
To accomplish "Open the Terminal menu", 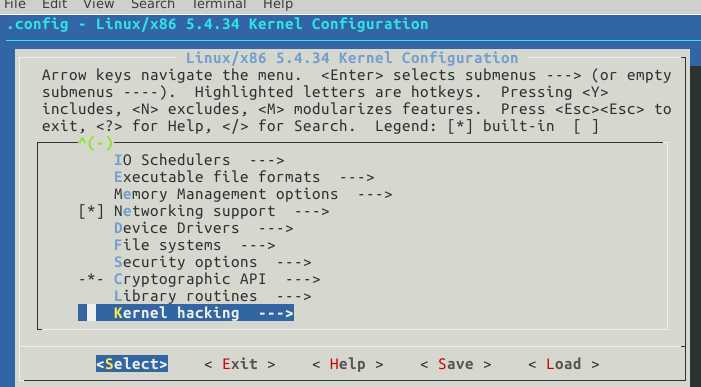I will click(219, 4).
